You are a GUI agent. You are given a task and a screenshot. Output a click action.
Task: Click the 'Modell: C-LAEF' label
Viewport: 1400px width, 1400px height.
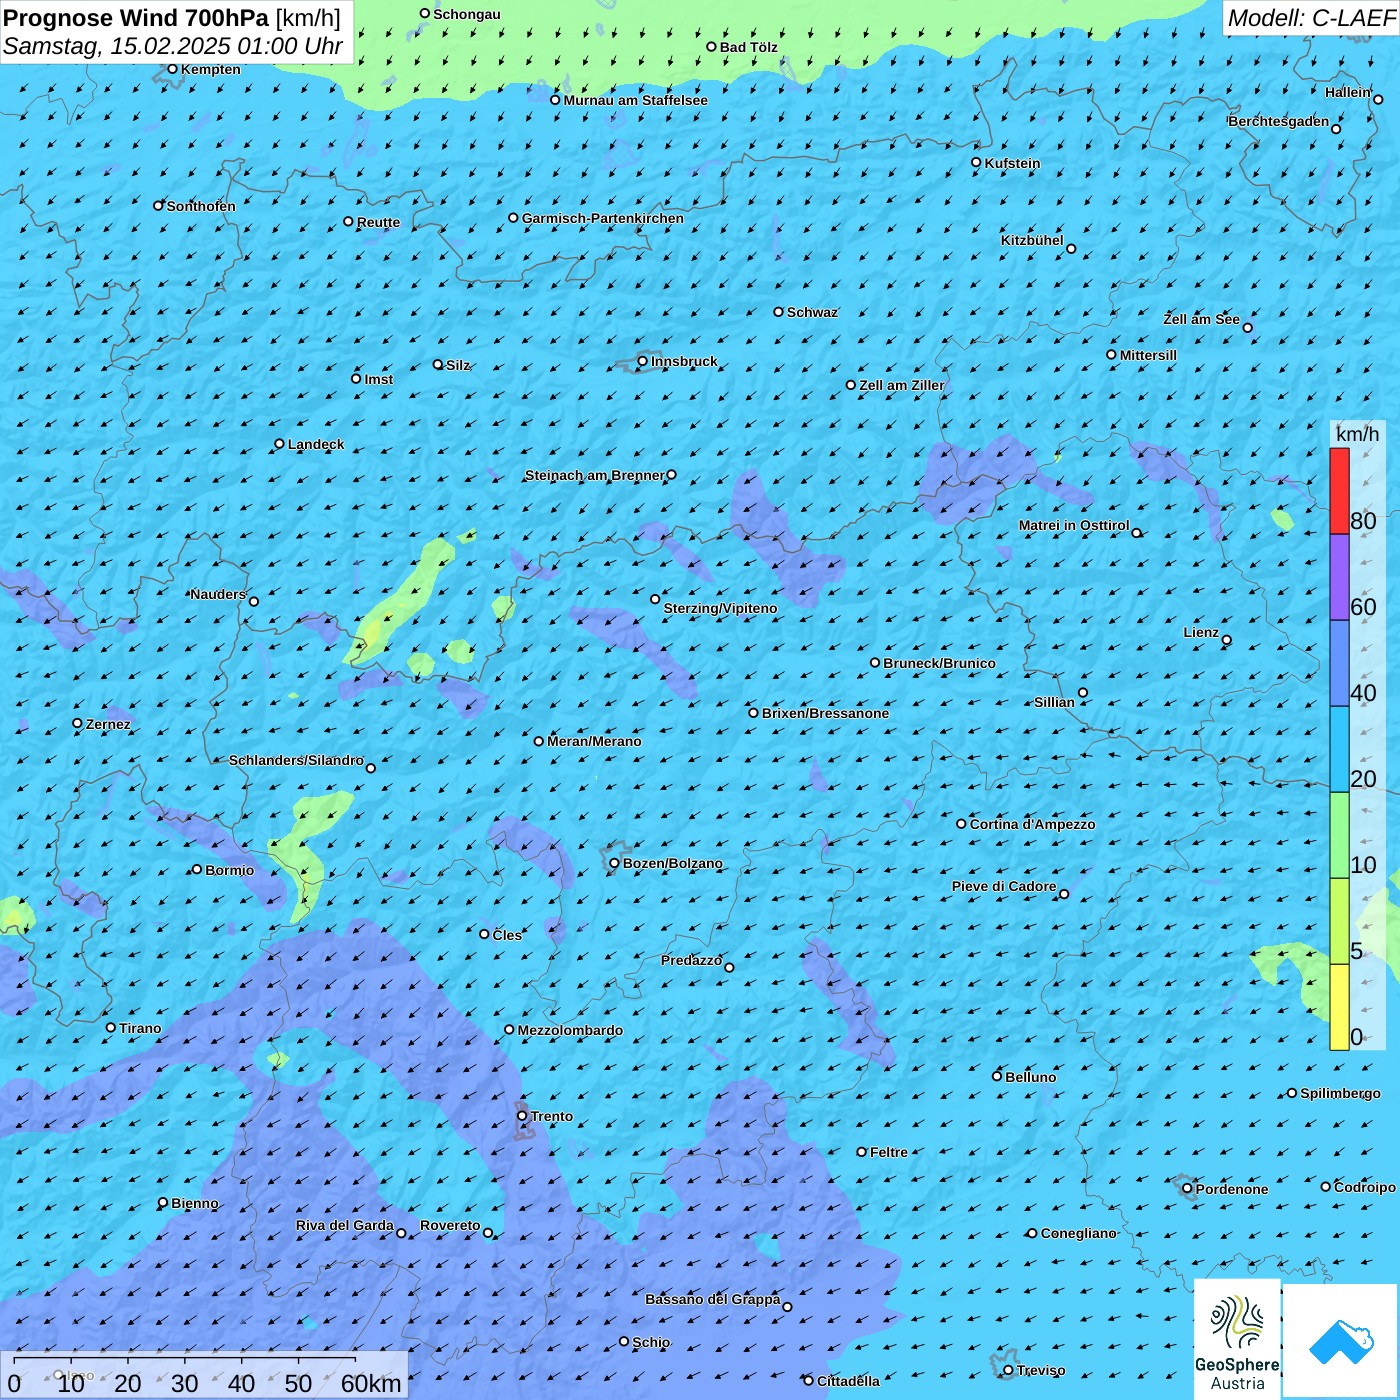click(x=1311, y=18)
